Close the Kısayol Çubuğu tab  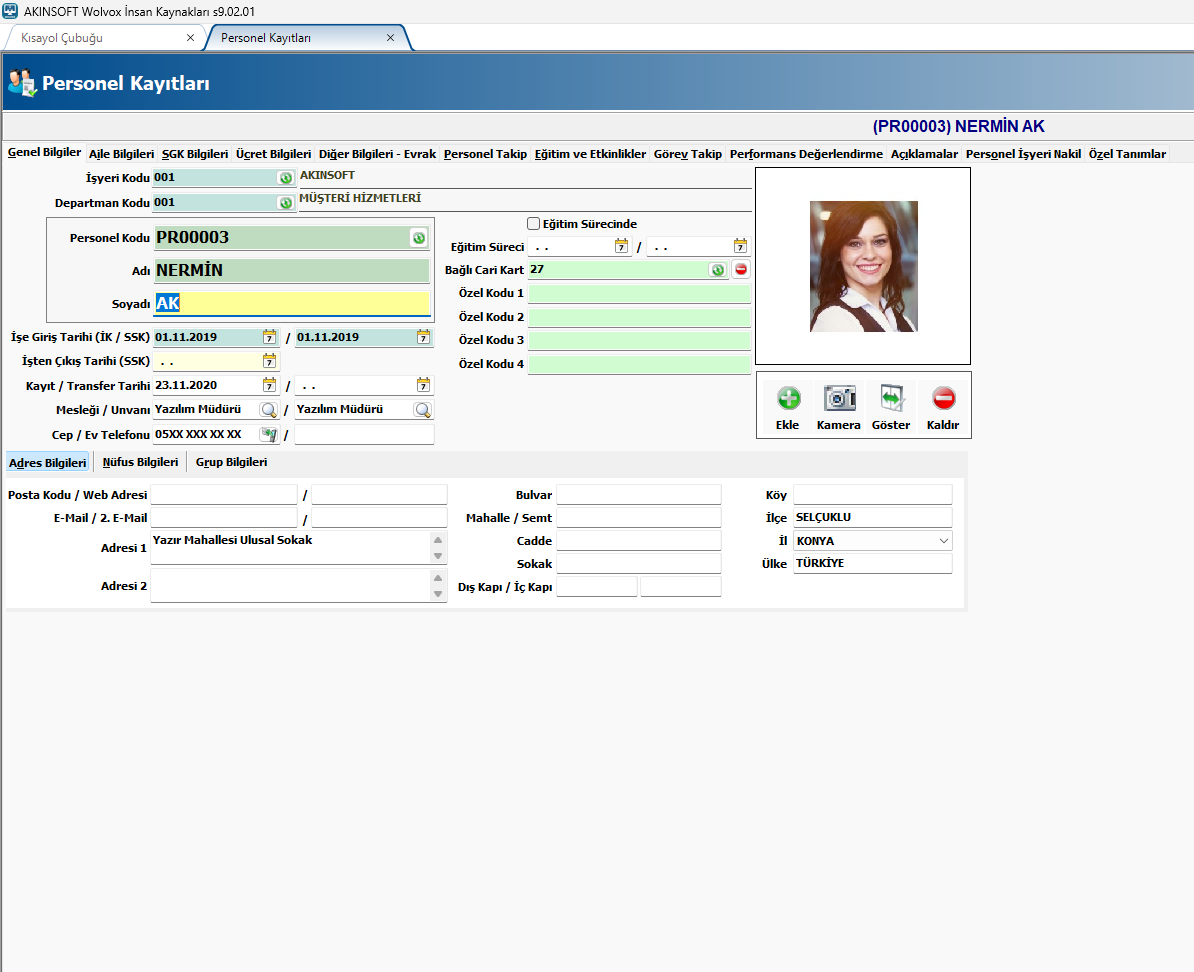[x=190, y=37]
